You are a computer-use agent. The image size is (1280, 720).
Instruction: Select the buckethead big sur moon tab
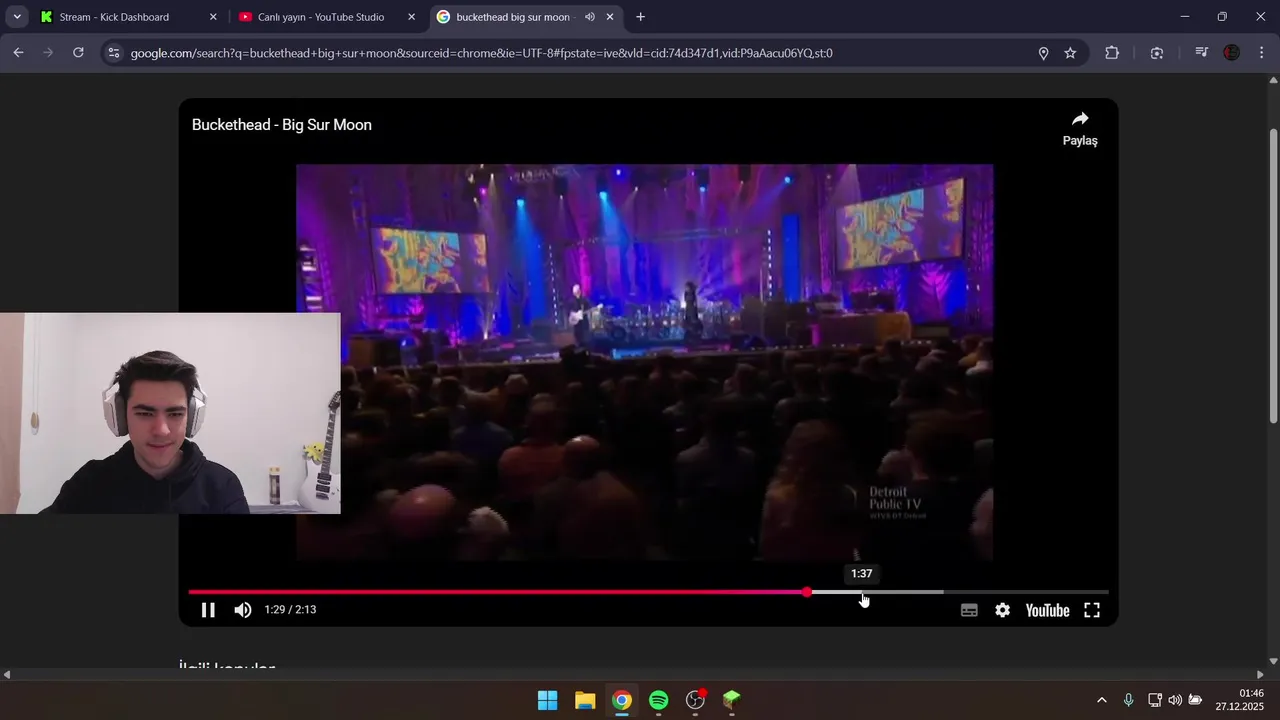tap(512, 17)
